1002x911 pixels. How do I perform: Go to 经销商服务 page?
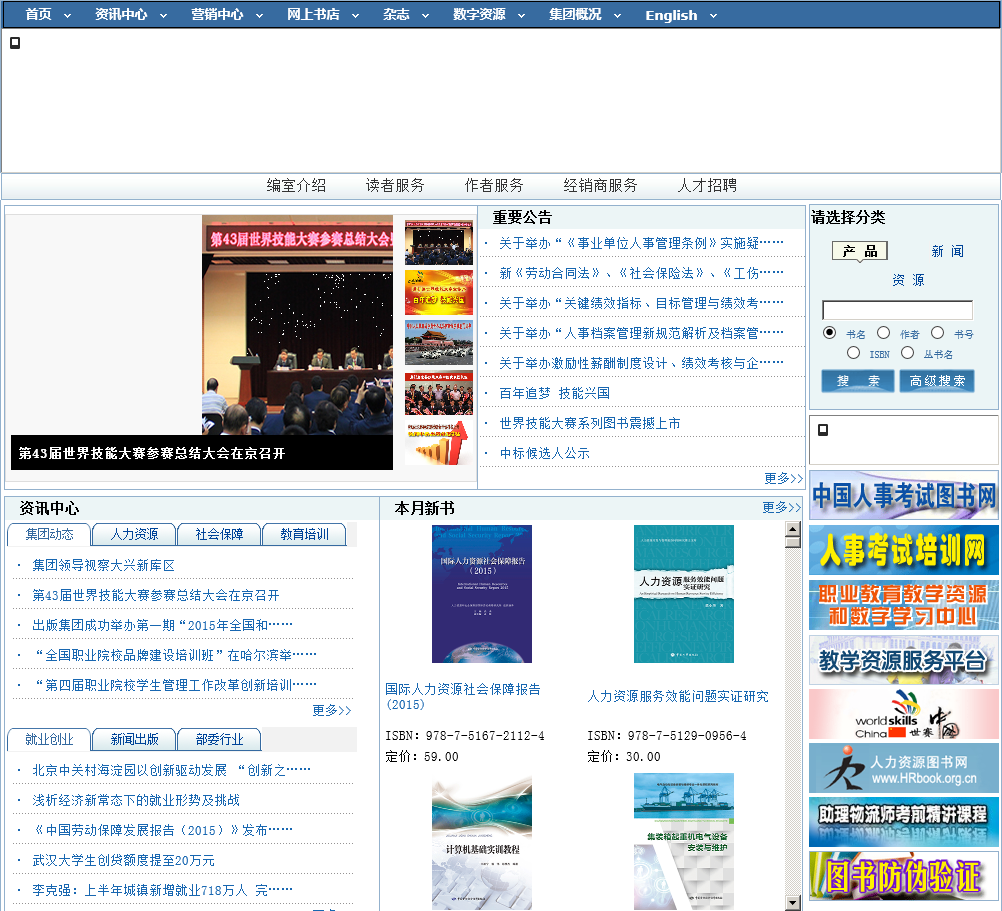coord(601,185)
